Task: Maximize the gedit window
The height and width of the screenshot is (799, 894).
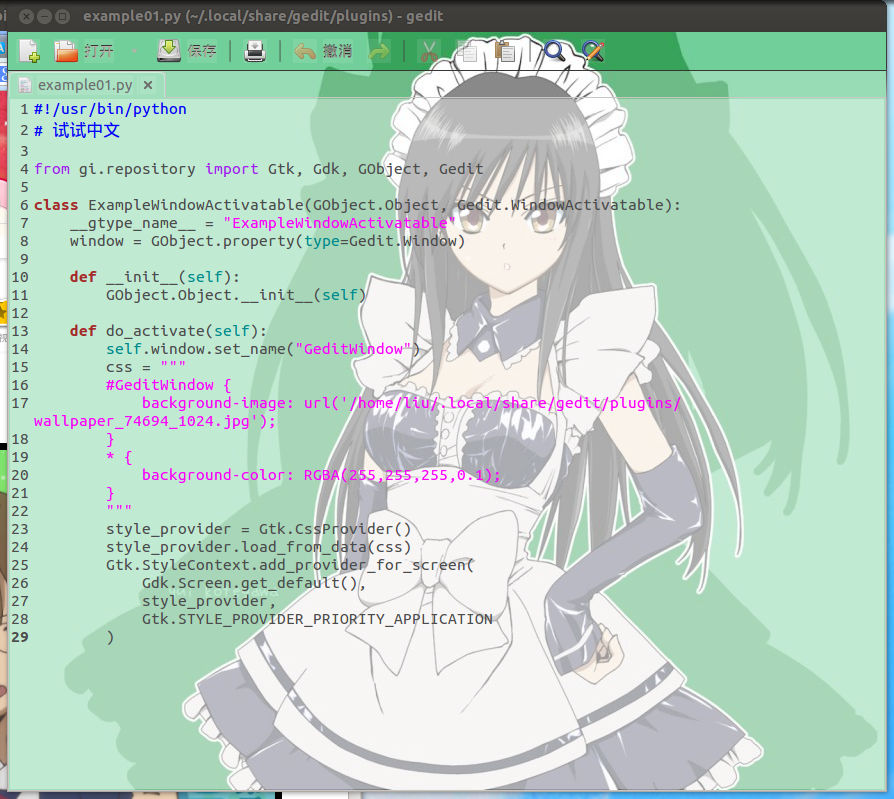Action: click(x=63, y=17)
